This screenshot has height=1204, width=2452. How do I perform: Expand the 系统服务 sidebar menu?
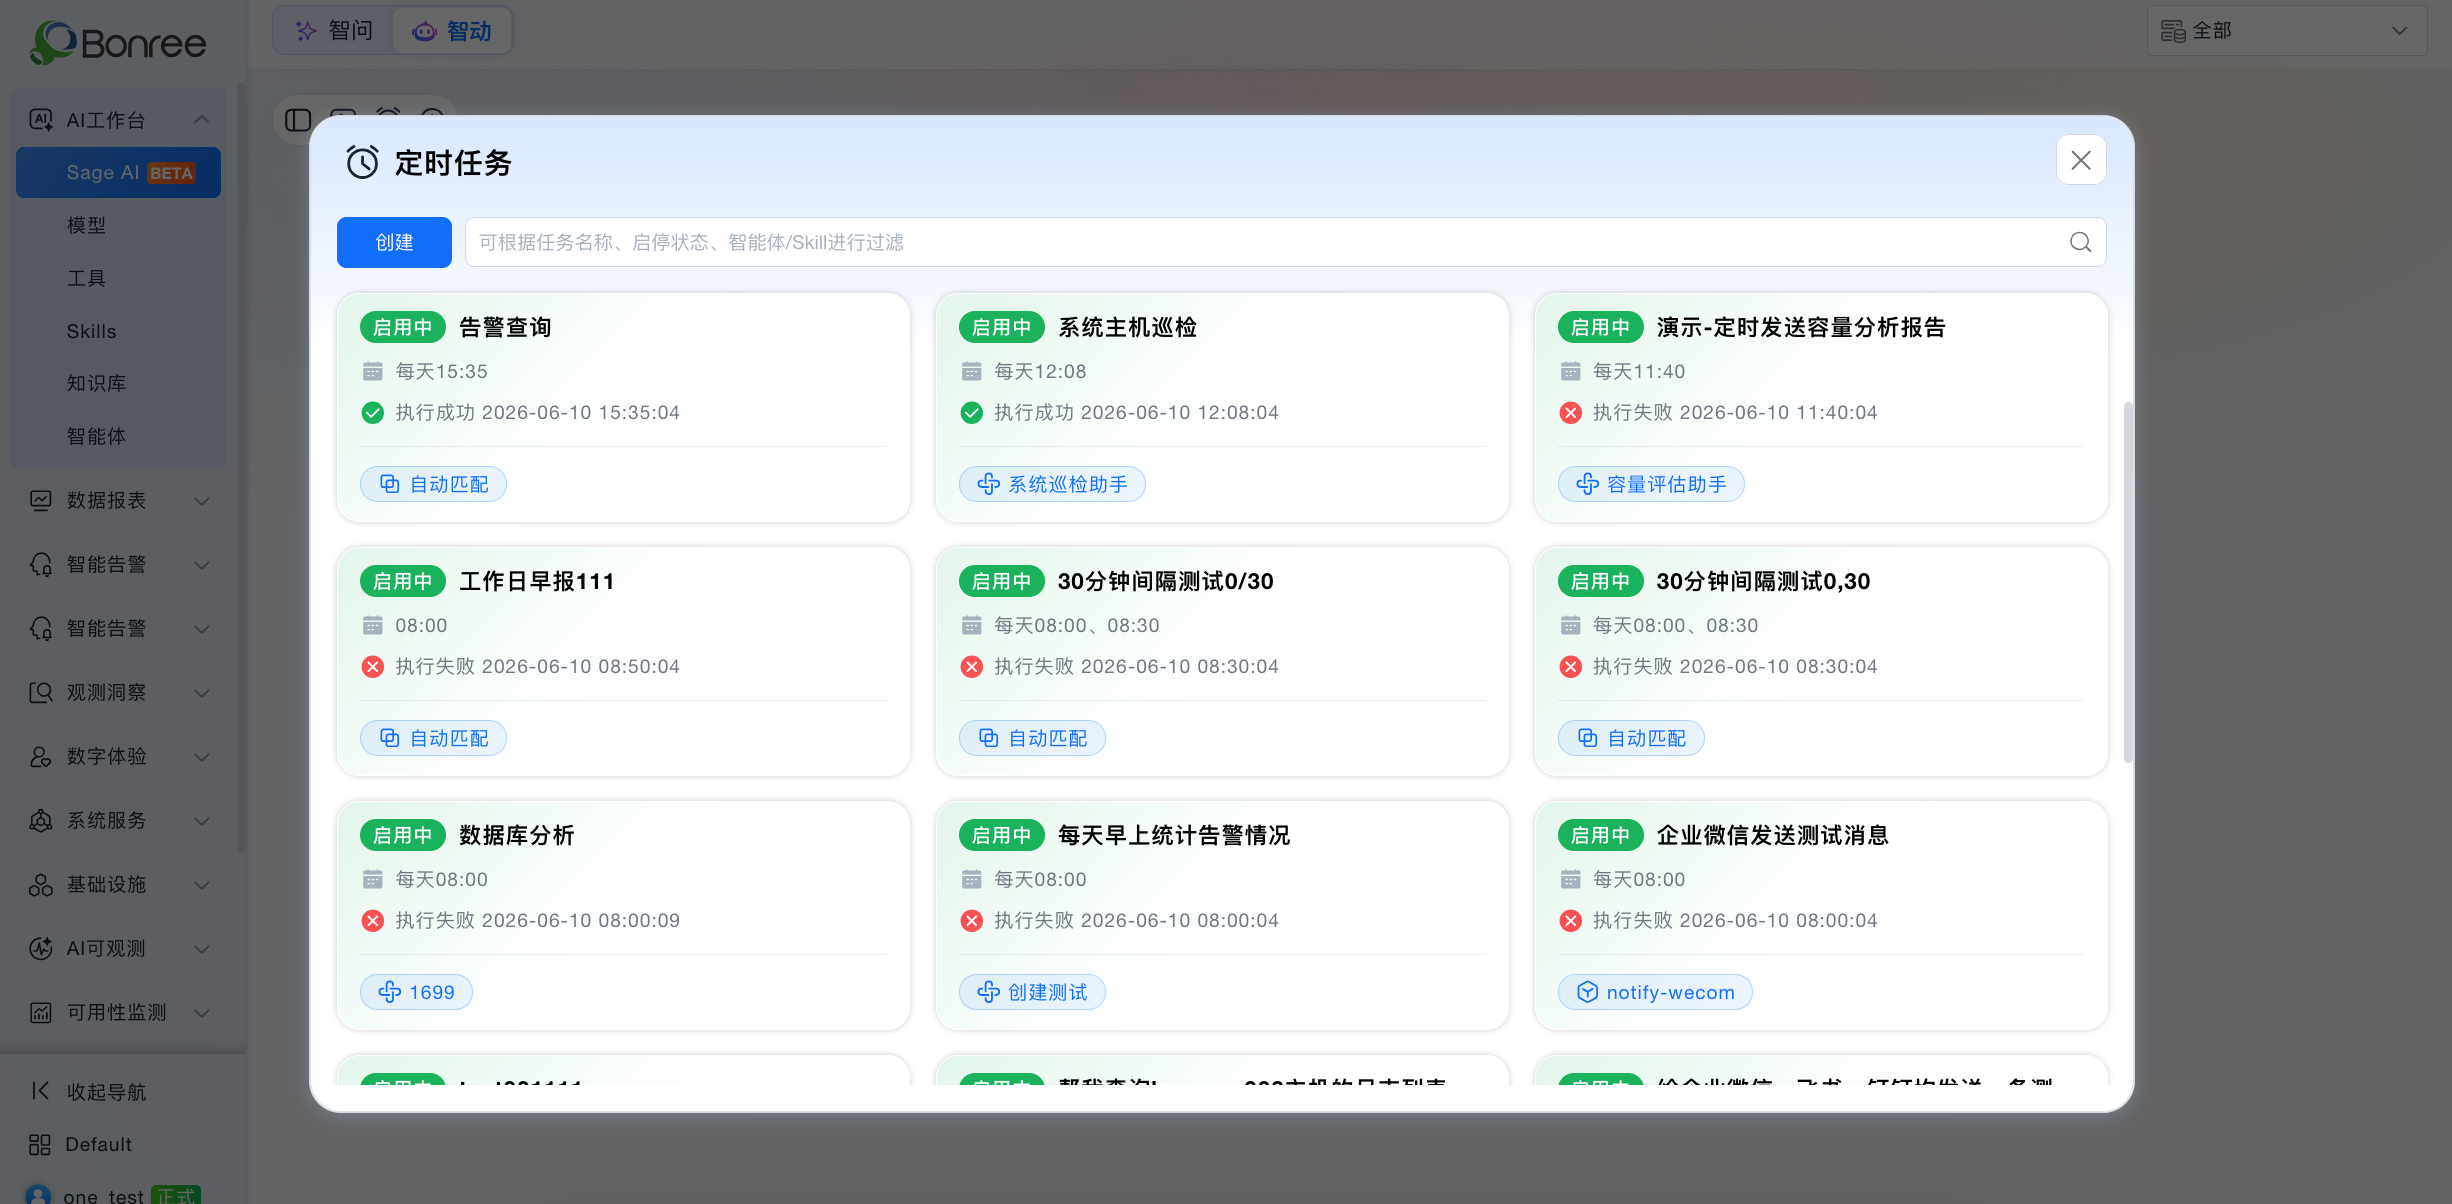point(120,820)
